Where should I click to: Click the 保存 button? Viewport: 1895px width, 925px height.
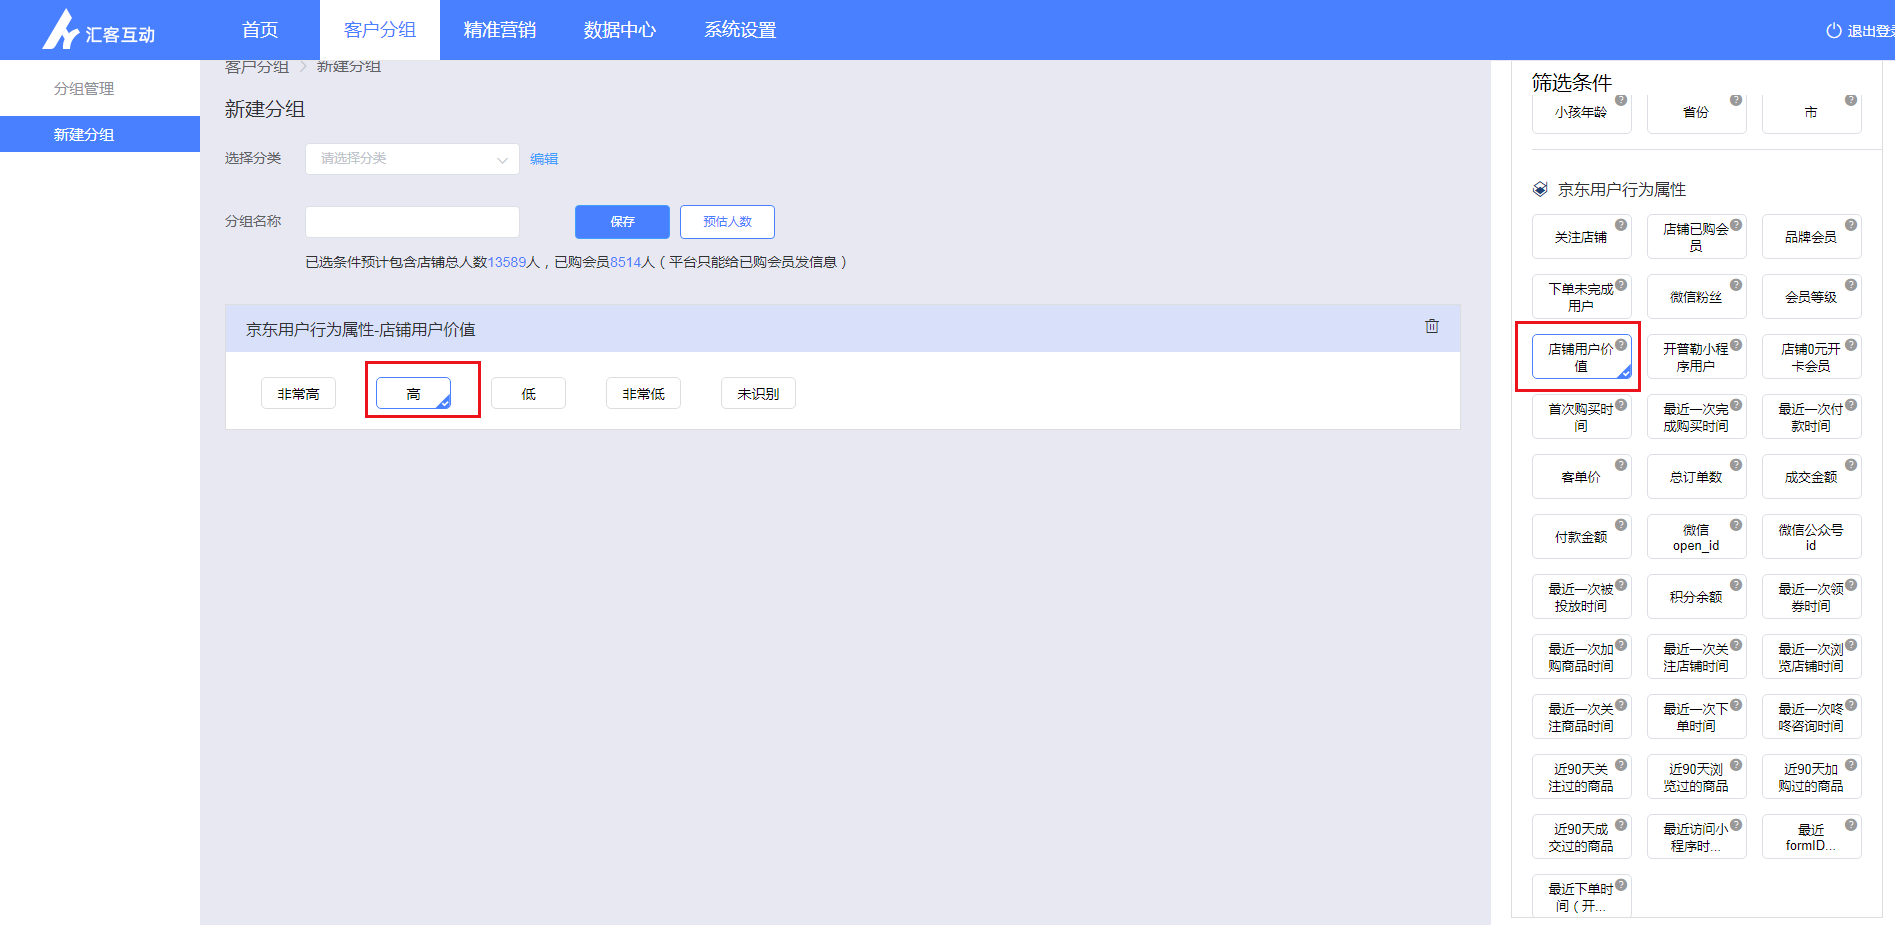tap(622, 222)
